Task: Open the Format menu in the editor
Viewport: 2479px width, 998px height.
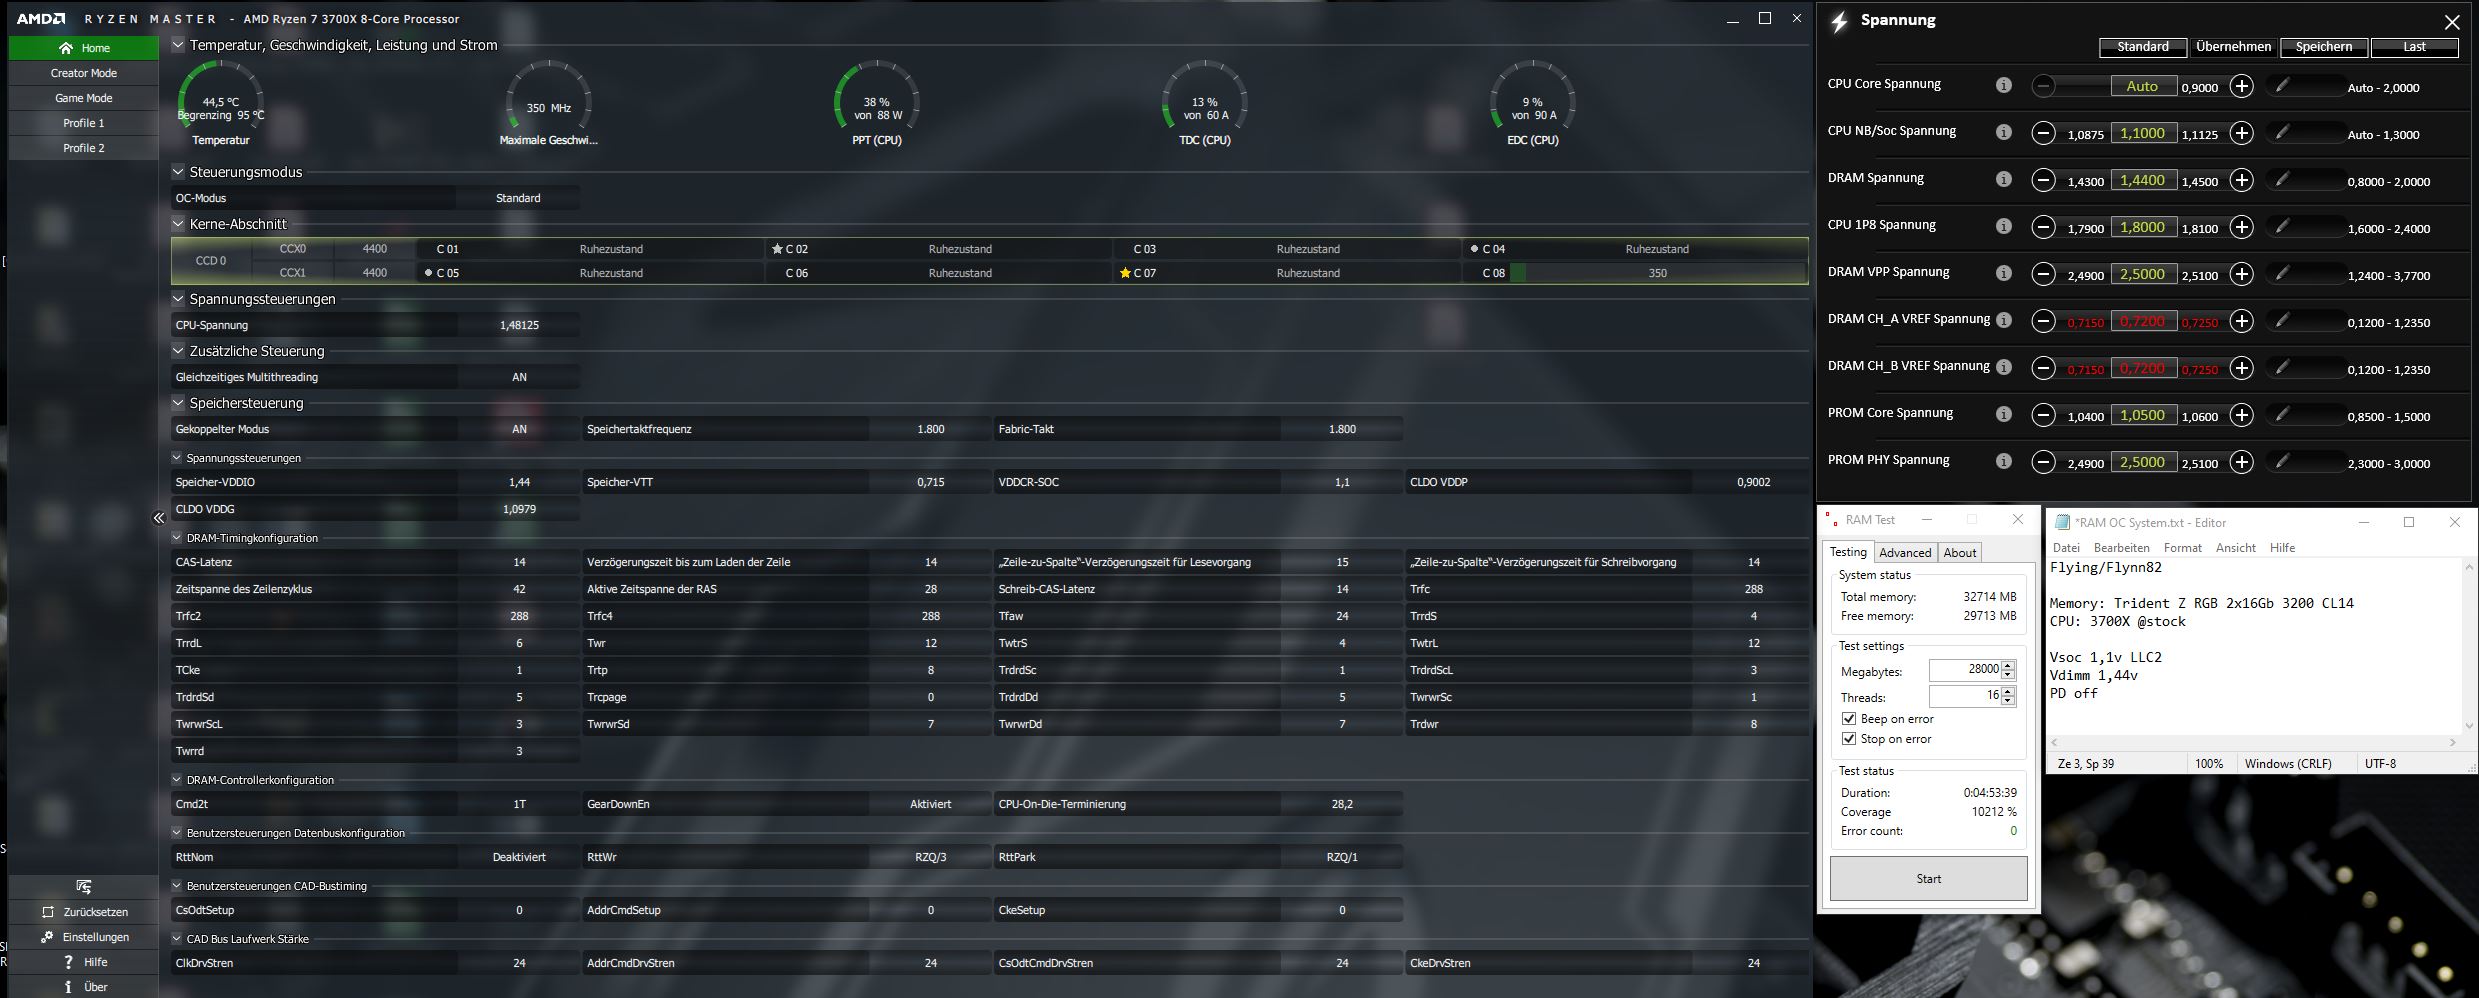Action: point(2183,547)
